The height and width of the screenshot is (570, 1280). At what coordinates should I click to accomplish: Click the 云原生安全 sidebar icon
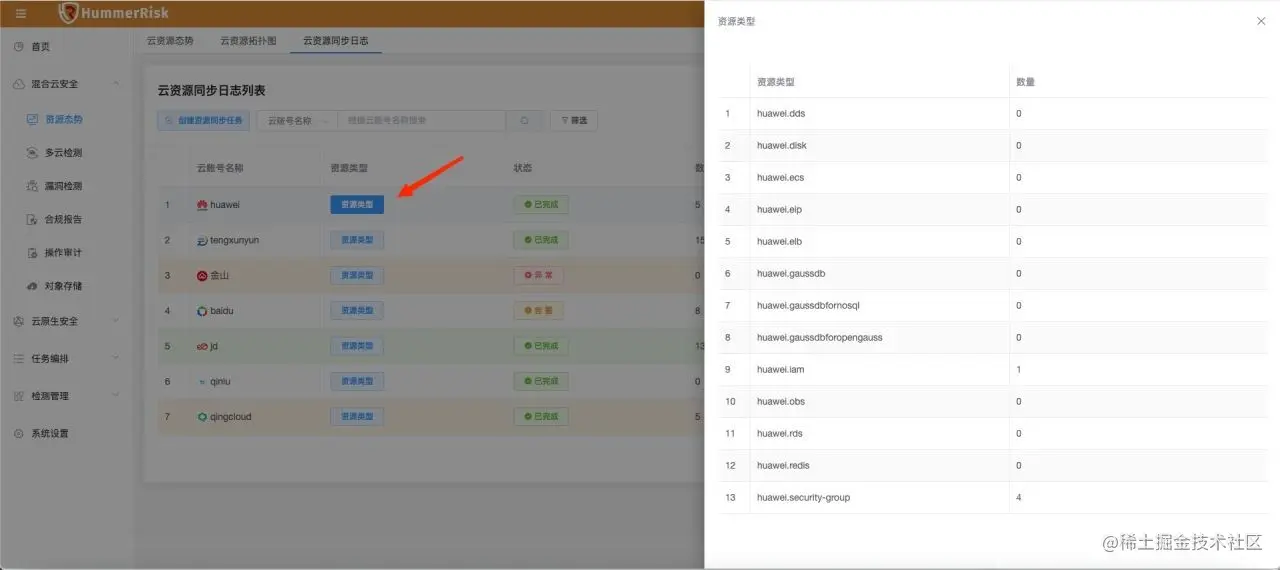click(19, 321)
